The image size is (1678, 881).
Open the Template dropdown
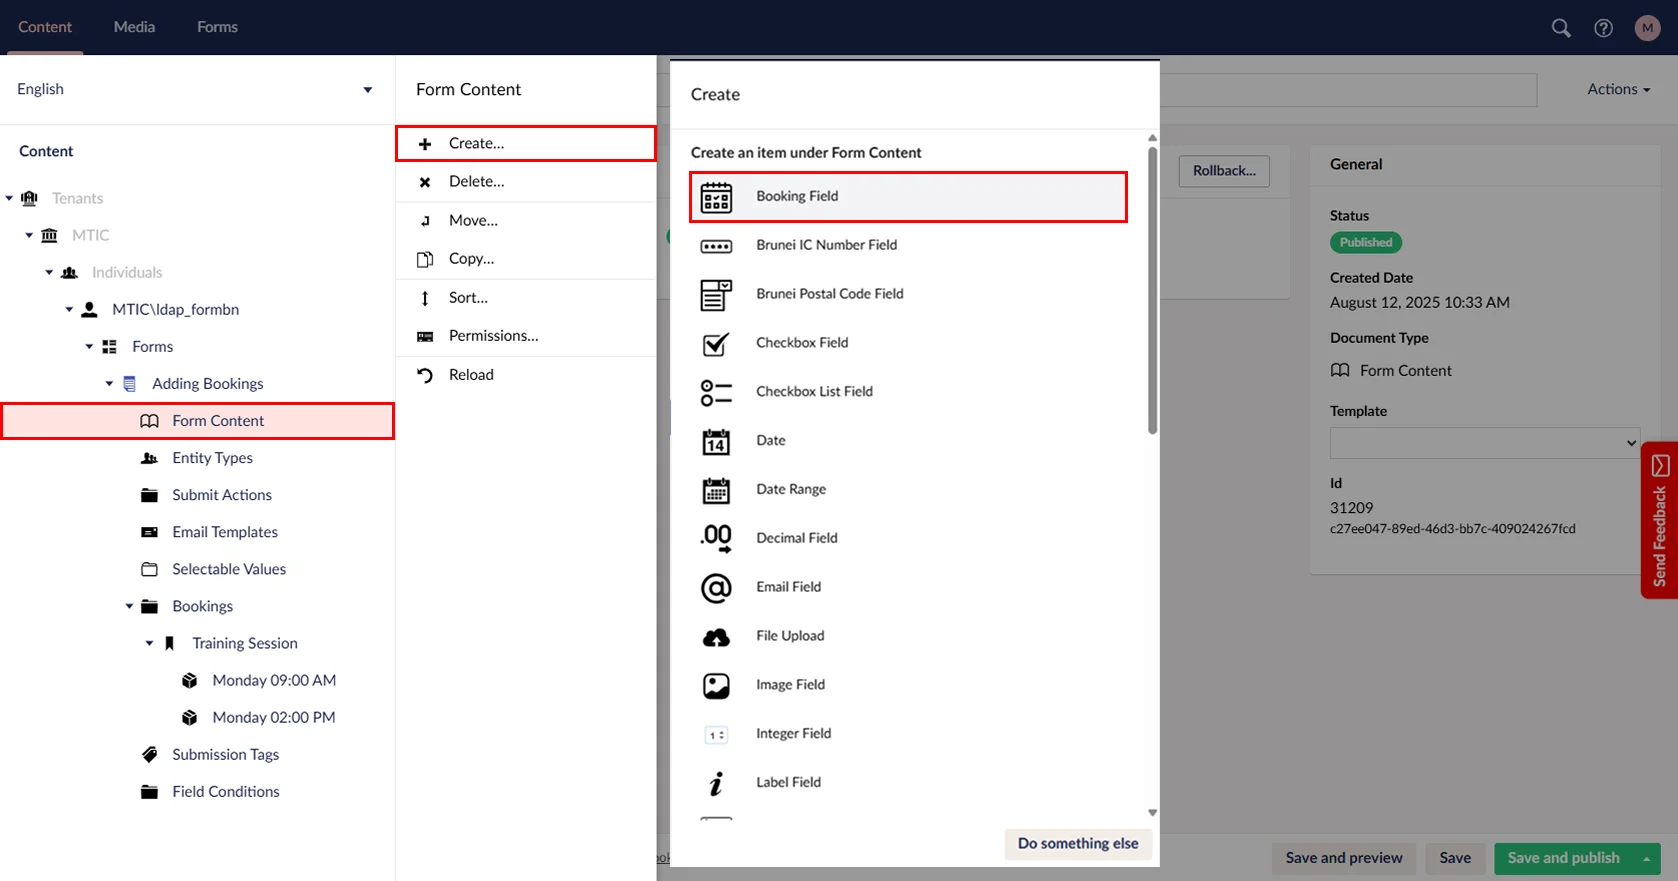click(1484, 443)
